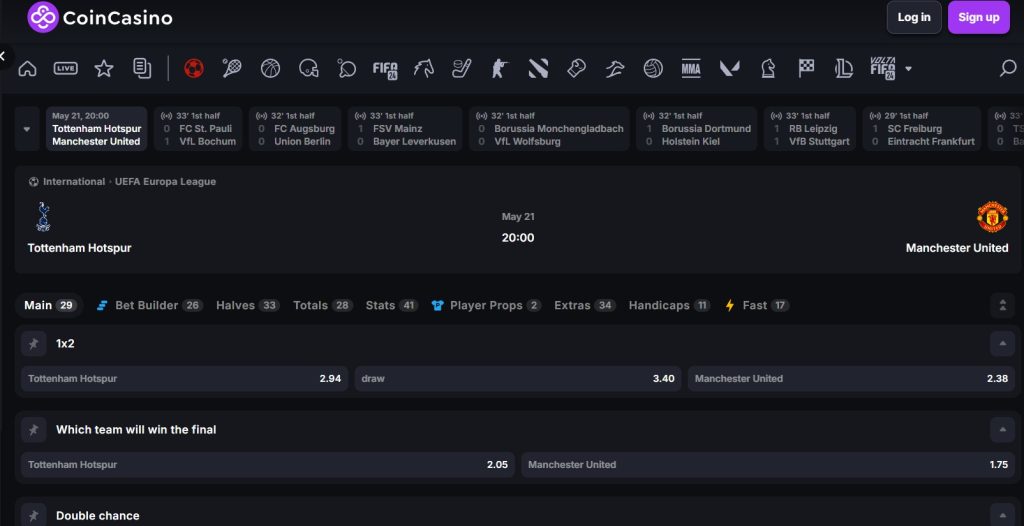
Task: Select the red Soccer ball icon
Action: [194, 68]
